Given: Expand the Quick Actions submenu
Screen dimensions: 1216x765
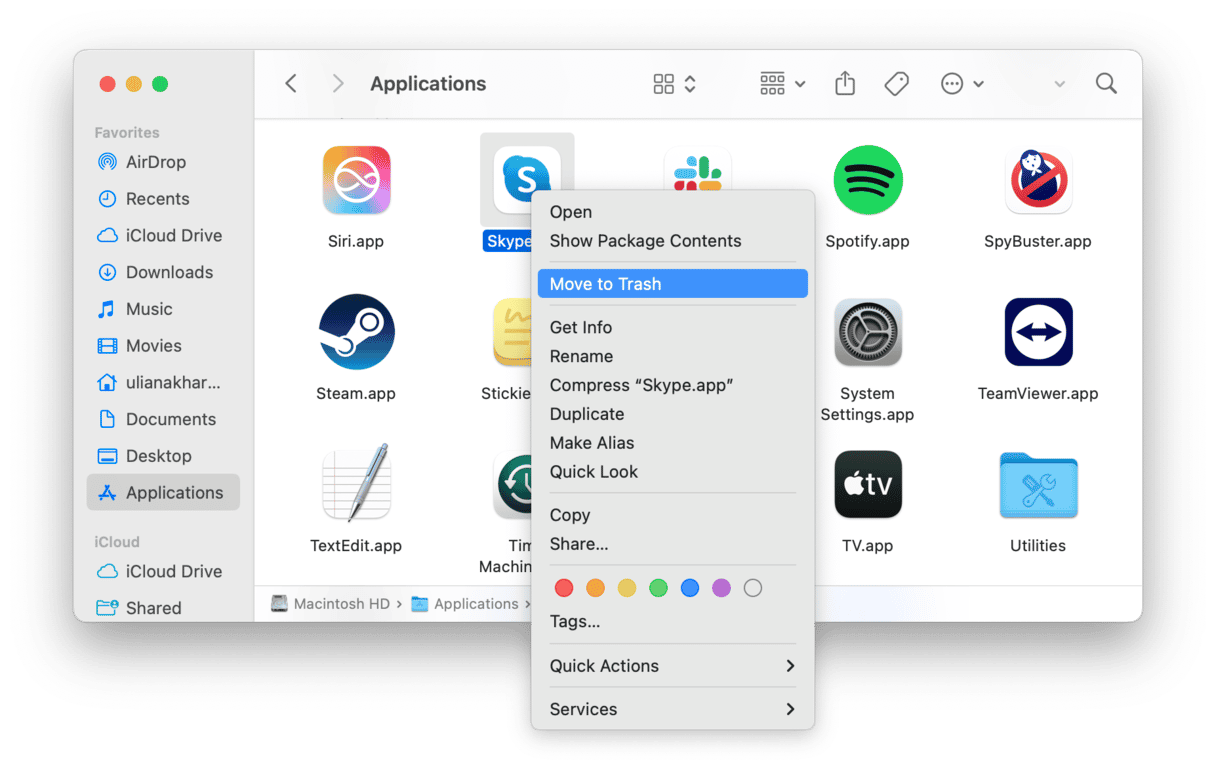Looking at the screenshot, I should click(672, 666).
